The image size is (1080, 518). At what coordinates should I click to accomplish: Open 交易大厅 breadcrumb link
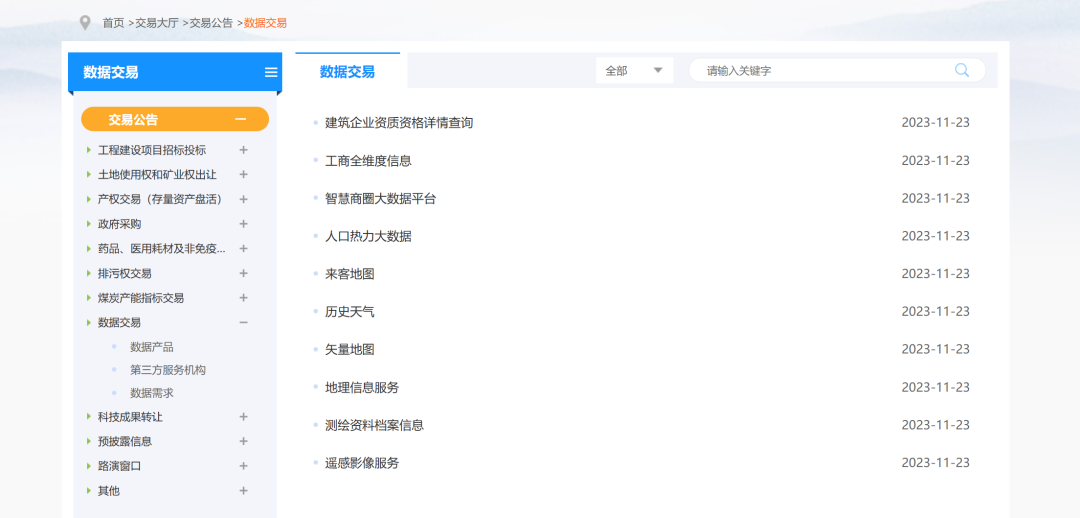click(156, 23)
